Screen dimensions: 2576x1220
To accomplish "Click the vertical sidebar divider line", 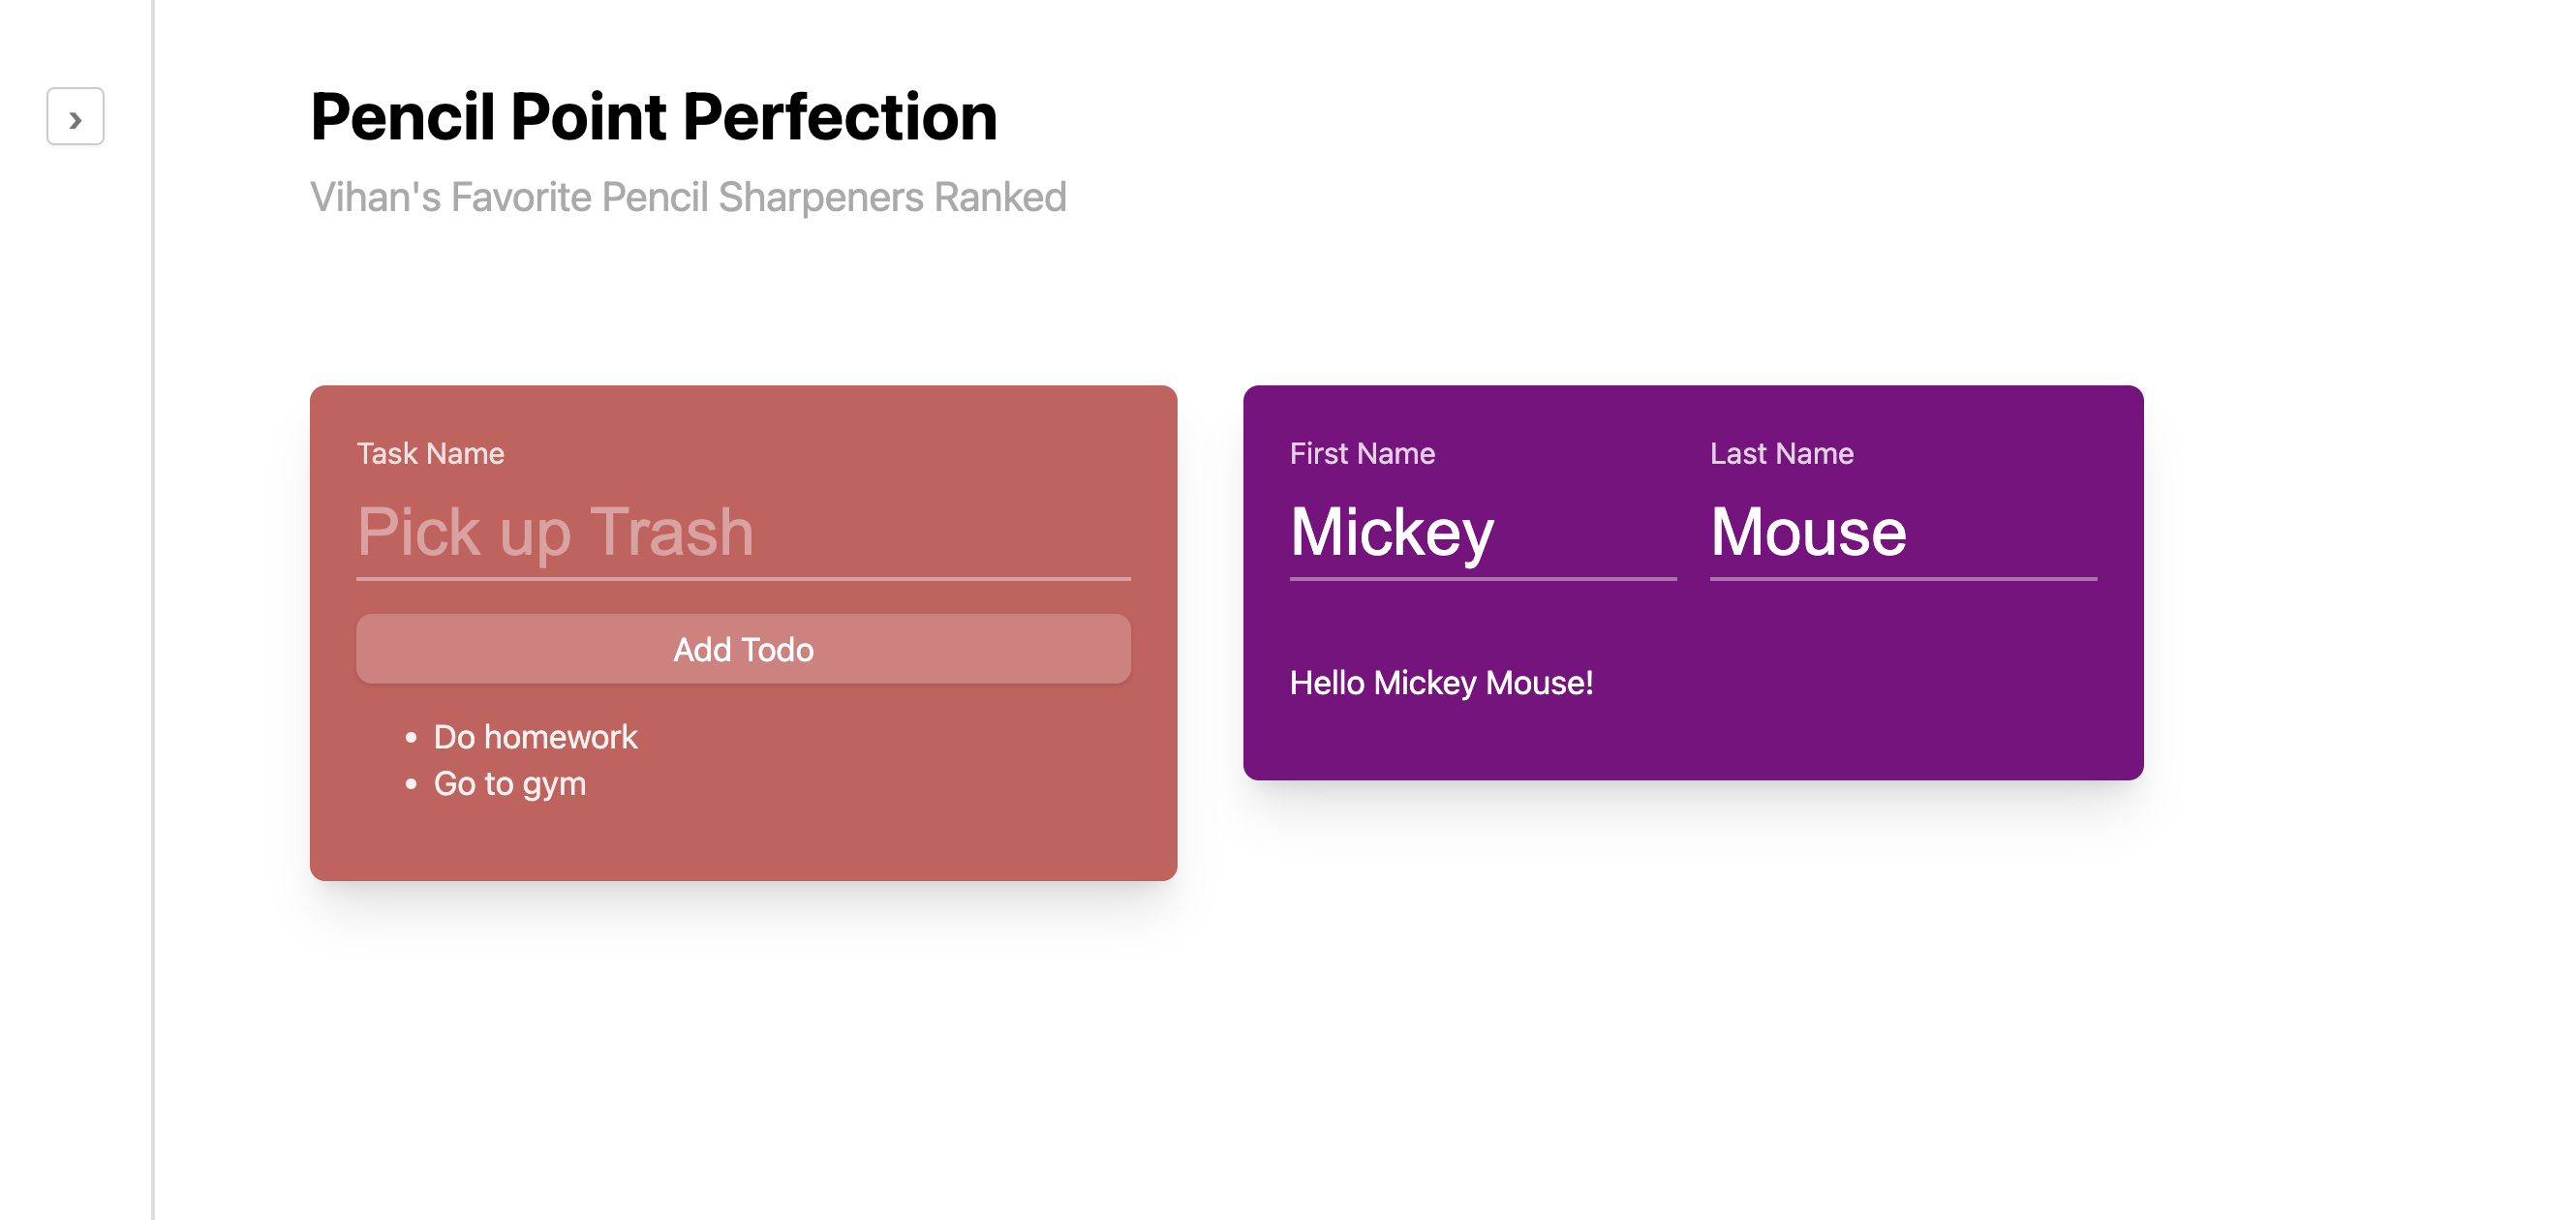I will tap(153, 610).
